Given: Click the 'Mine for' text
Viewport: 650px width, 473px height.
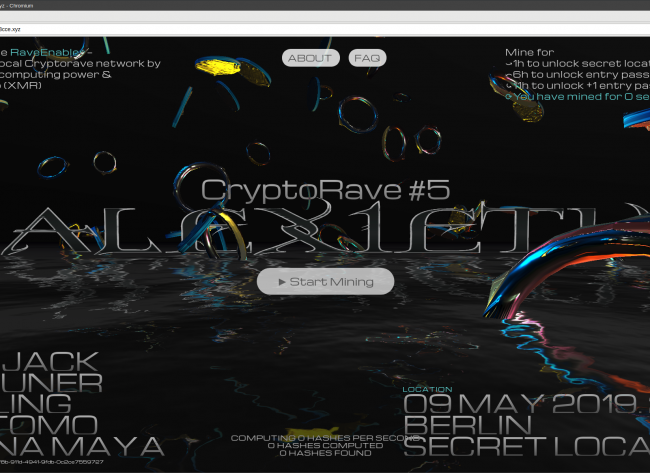Looking at the screenshot, I should [x=529, y=52].
